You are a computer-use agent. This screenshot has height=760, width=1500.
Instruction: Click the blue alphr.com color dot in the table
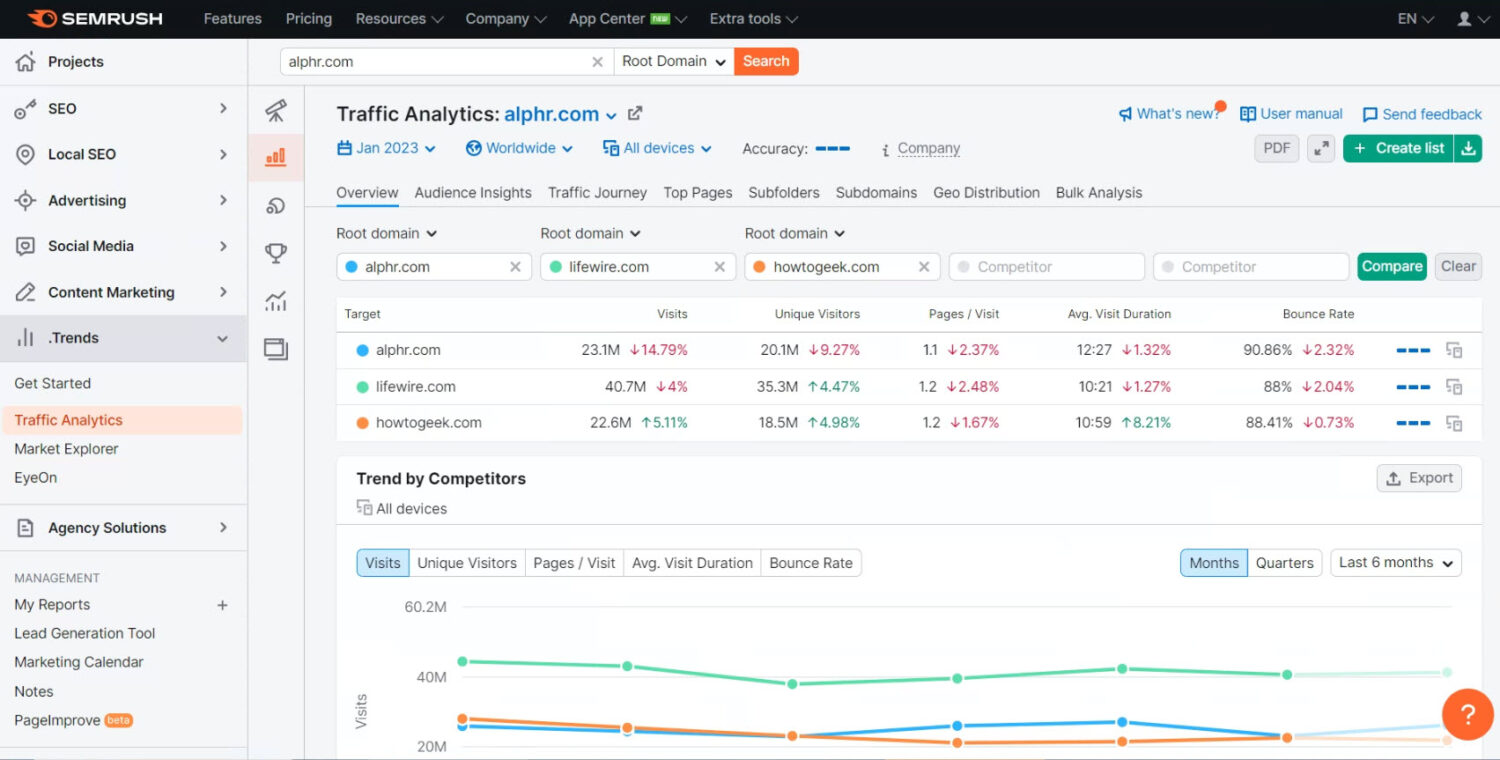362,350
